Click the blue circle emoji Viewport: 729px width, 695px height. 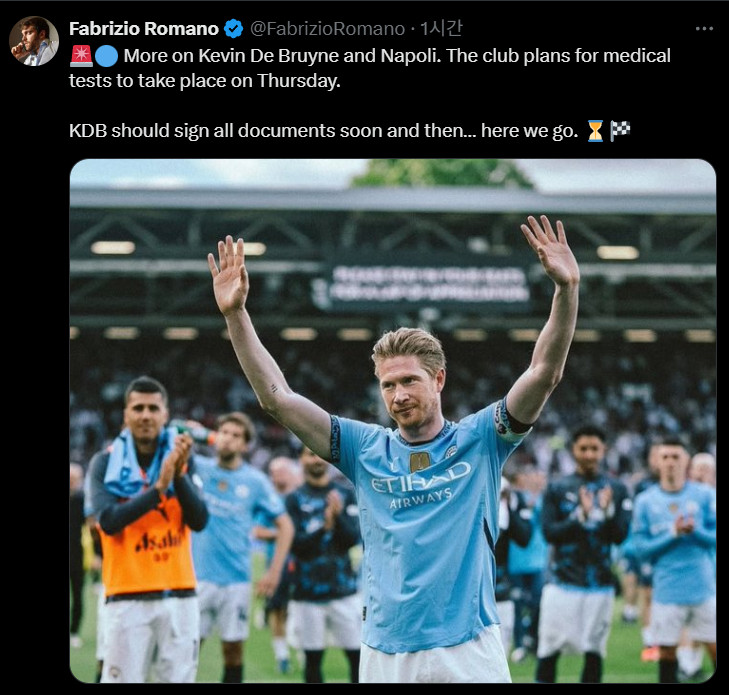click(106, 56)
